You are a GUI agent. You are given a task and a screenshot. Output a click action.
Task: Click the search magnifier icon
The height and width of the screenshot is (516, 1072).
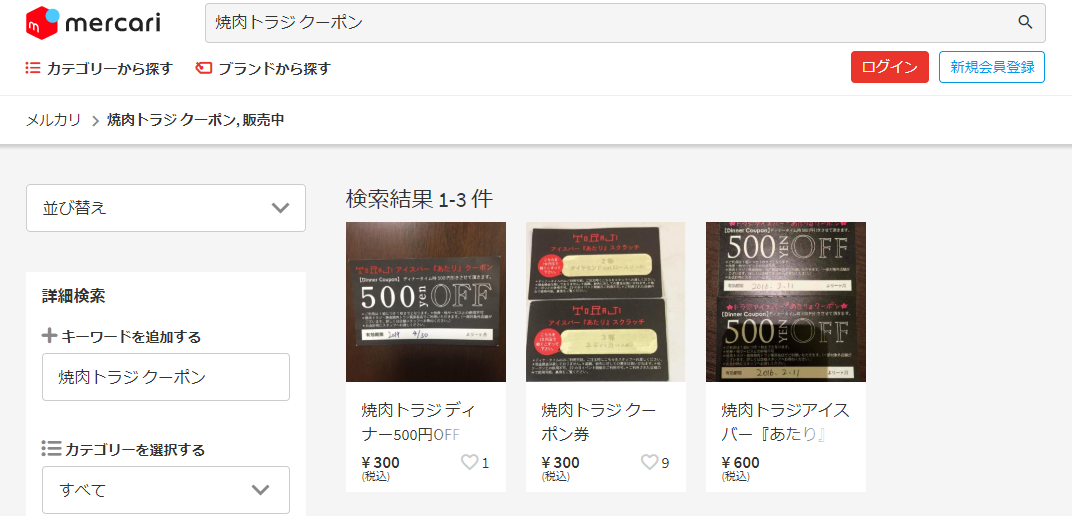pos(1025,23)
